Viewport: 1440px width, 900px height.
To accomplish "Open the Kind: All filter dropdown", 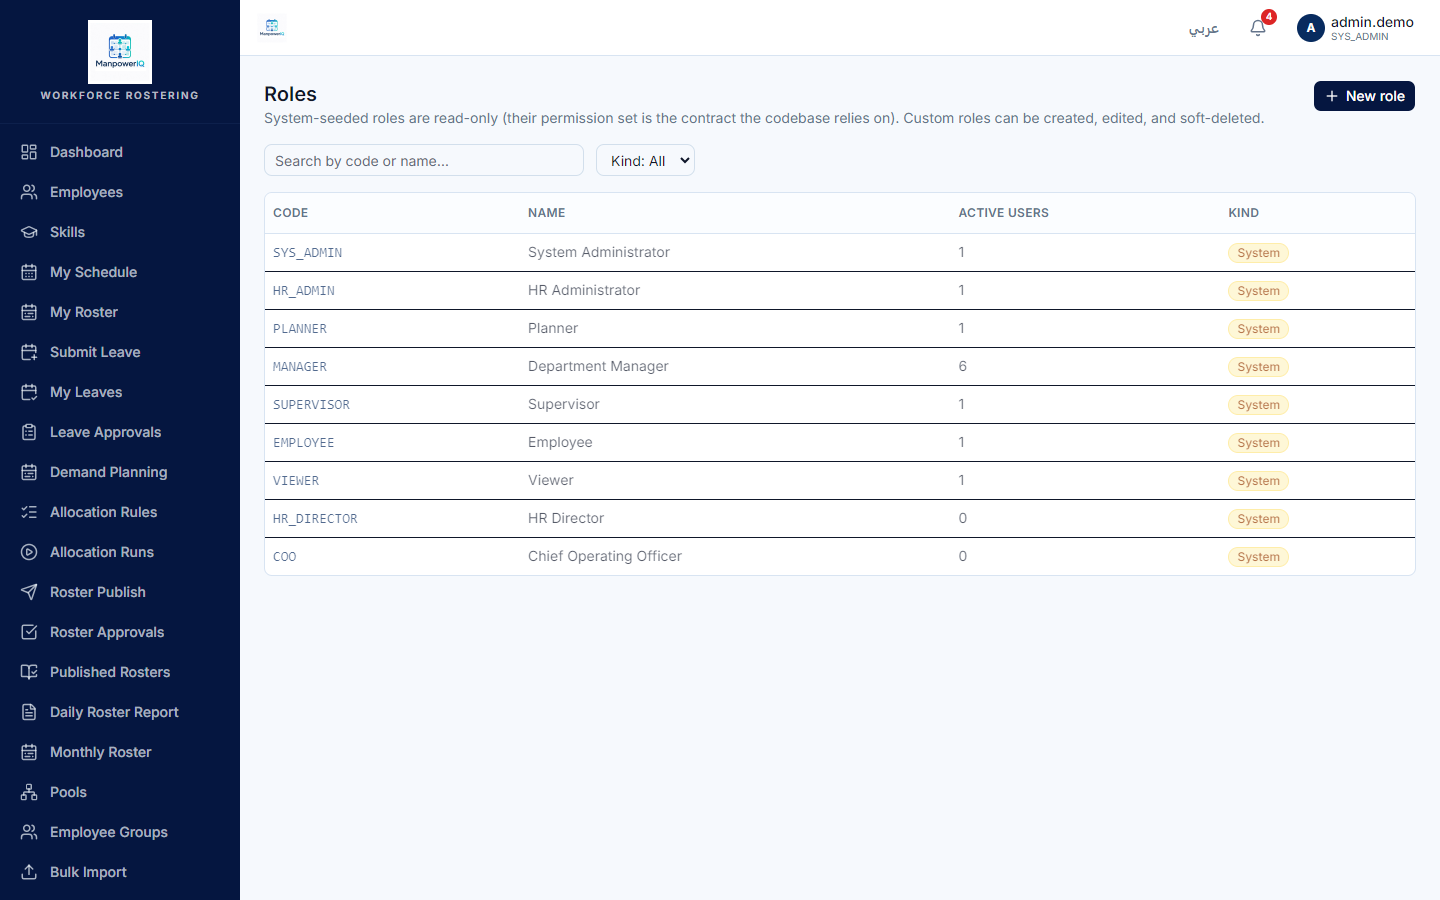I will pyautogui.click(x=645, y=160).
